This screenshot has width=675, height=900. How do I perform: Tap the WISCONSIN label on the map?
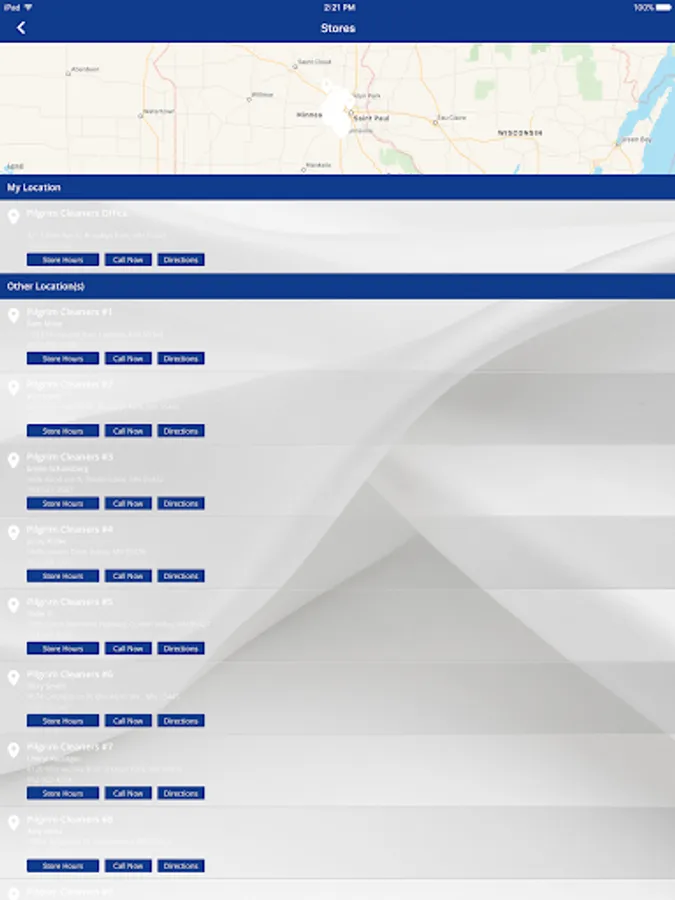pos(519,133)
